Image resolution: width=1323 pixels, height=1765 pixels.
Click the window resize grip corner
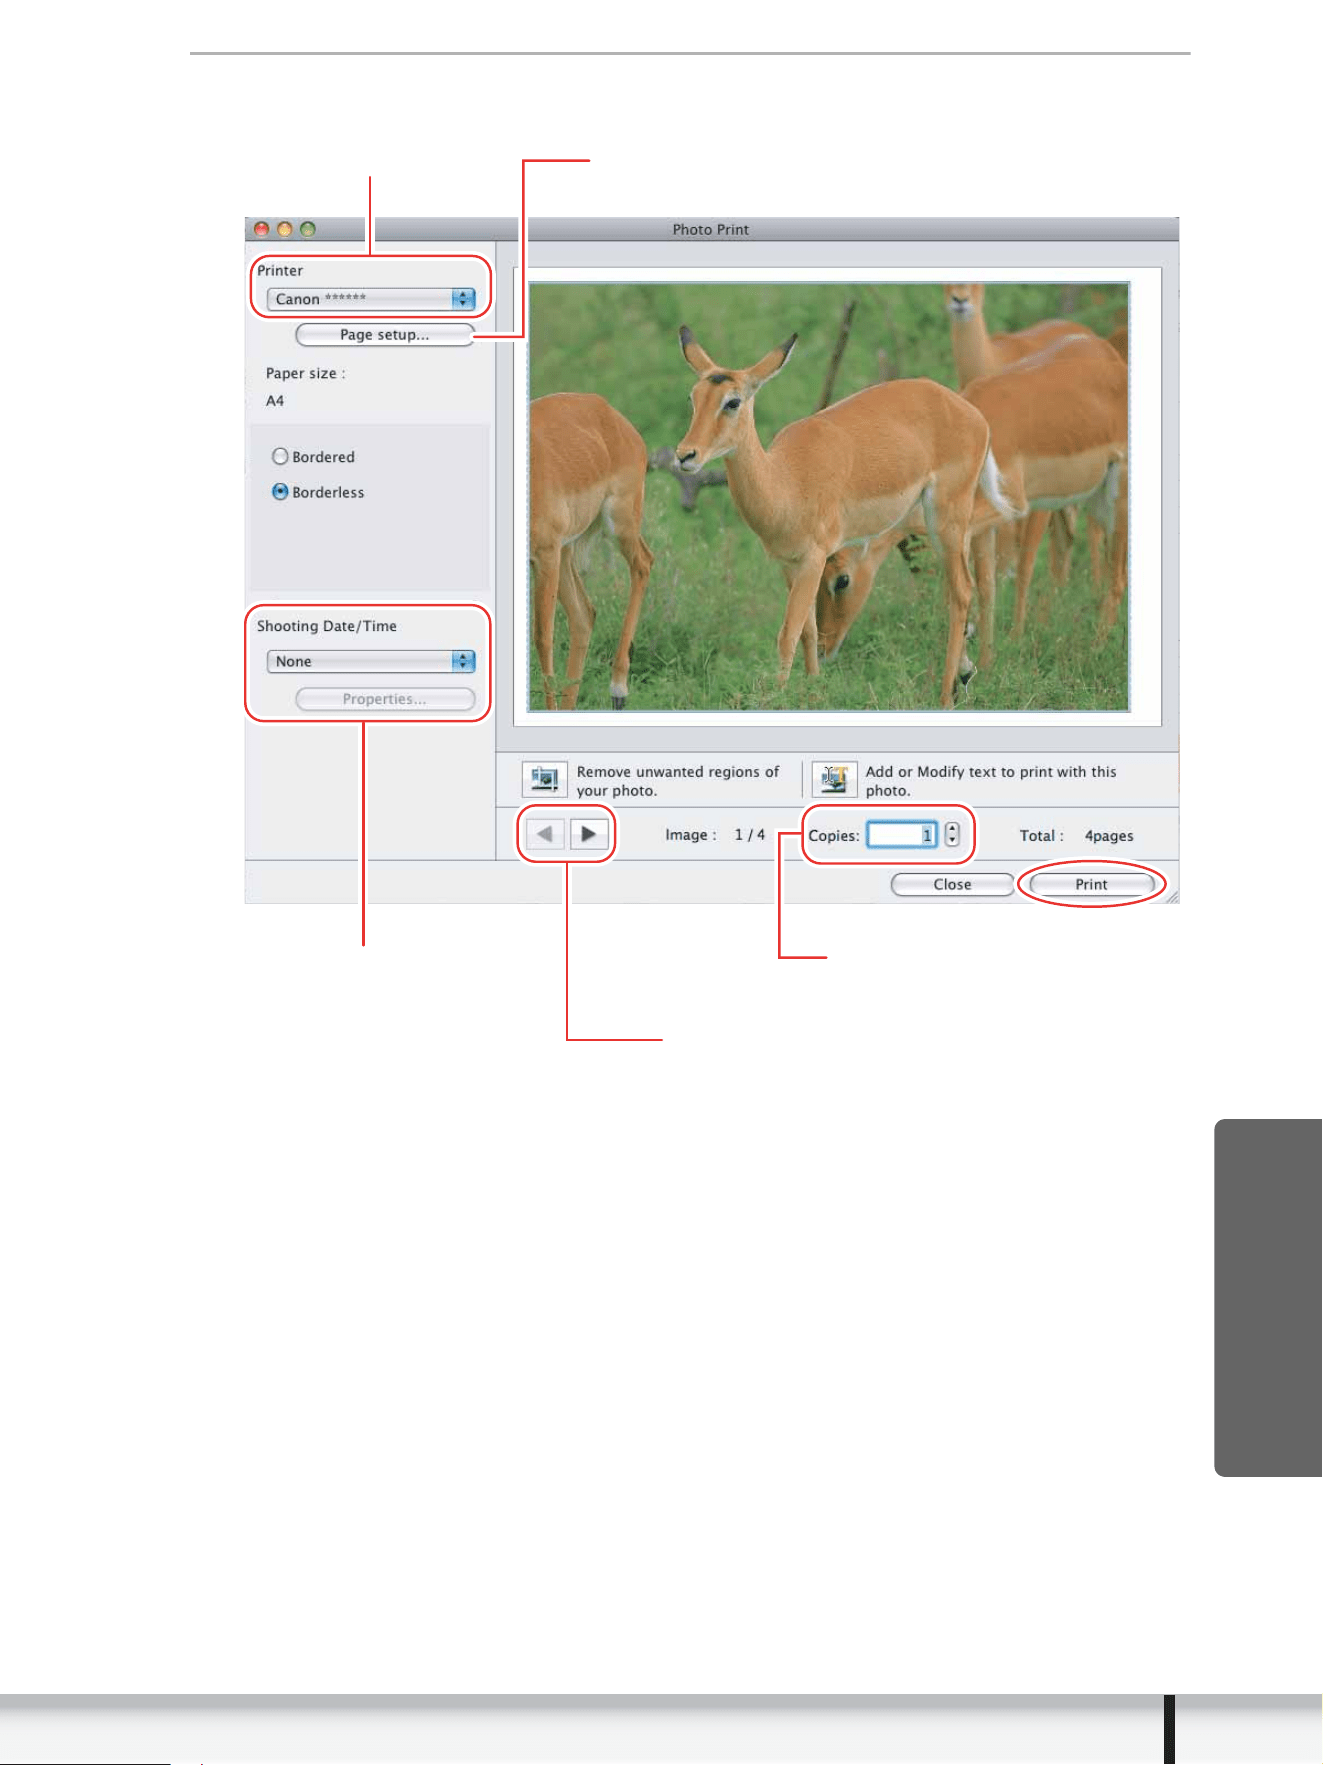[1170, 895]
